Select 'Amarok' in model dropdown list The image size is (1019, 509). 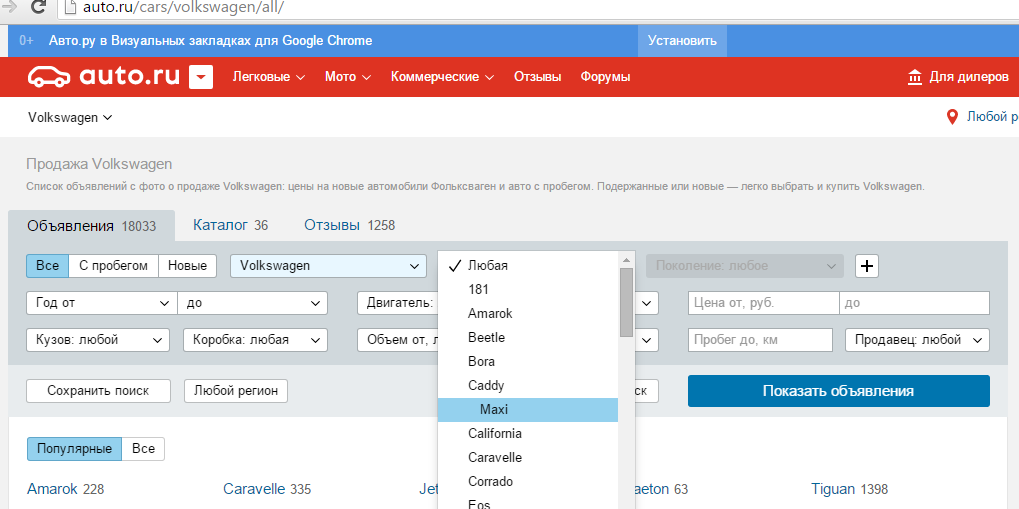coord(528,313)
